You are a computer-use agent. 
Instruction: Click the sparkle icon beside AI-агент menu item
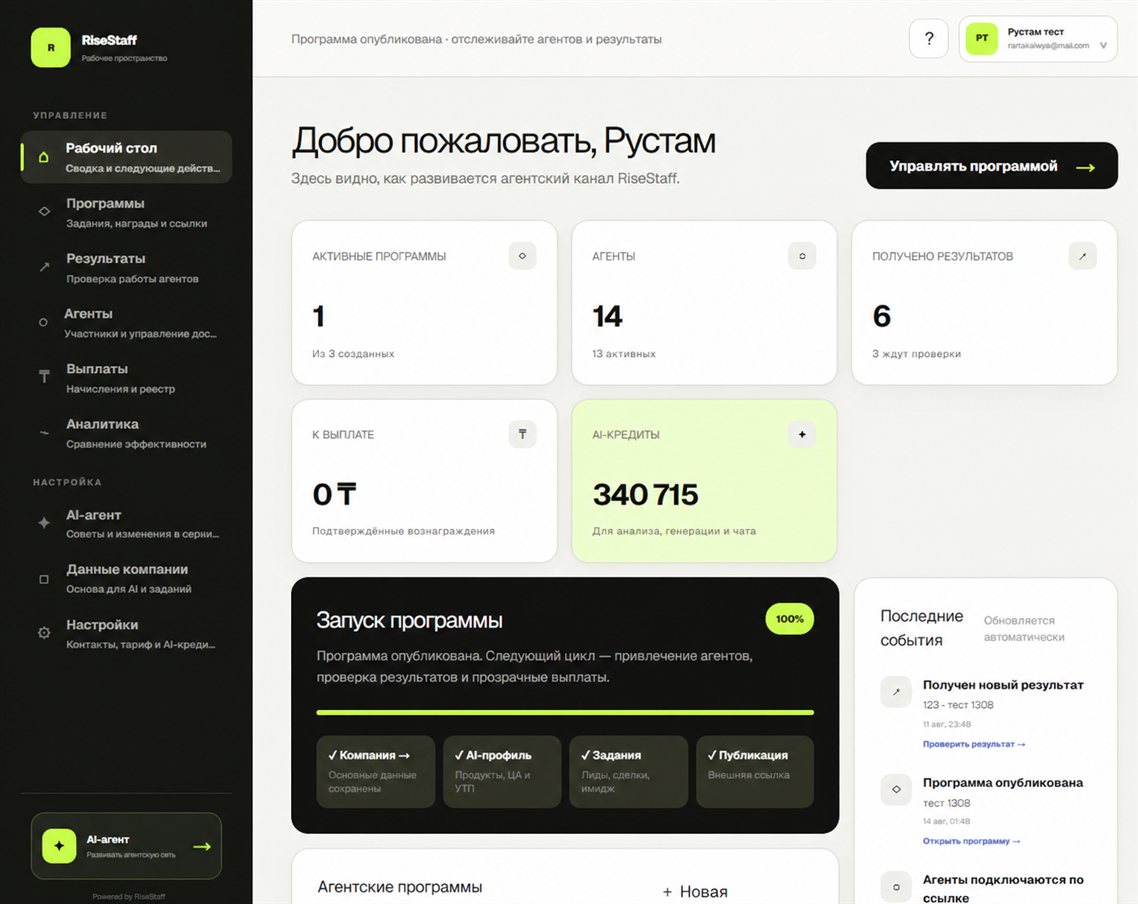(x=44, y=522)
